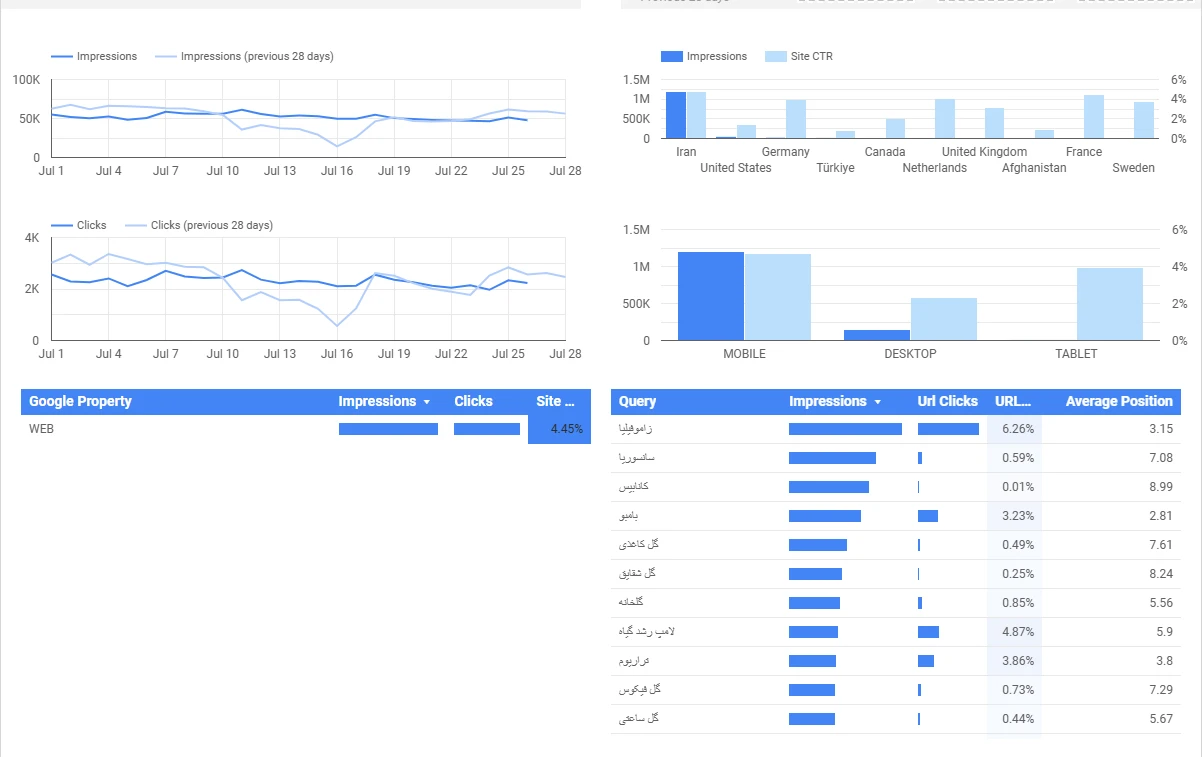Click the sort arrow beside Impressions in the Google Property table
The image size is (1202, 757).
pyautogui.click(x=427, y=402)
